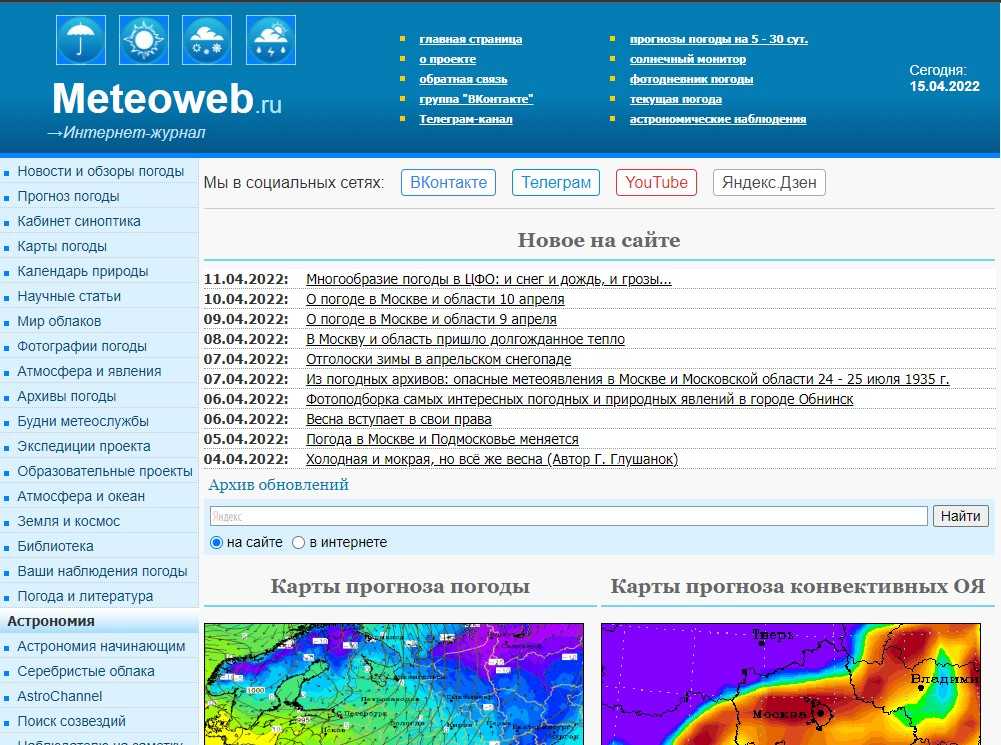This screenshot has width=1001, height=745.
Task: Open the weather forecast map thumbnail
Action: [x=394, y=684]
